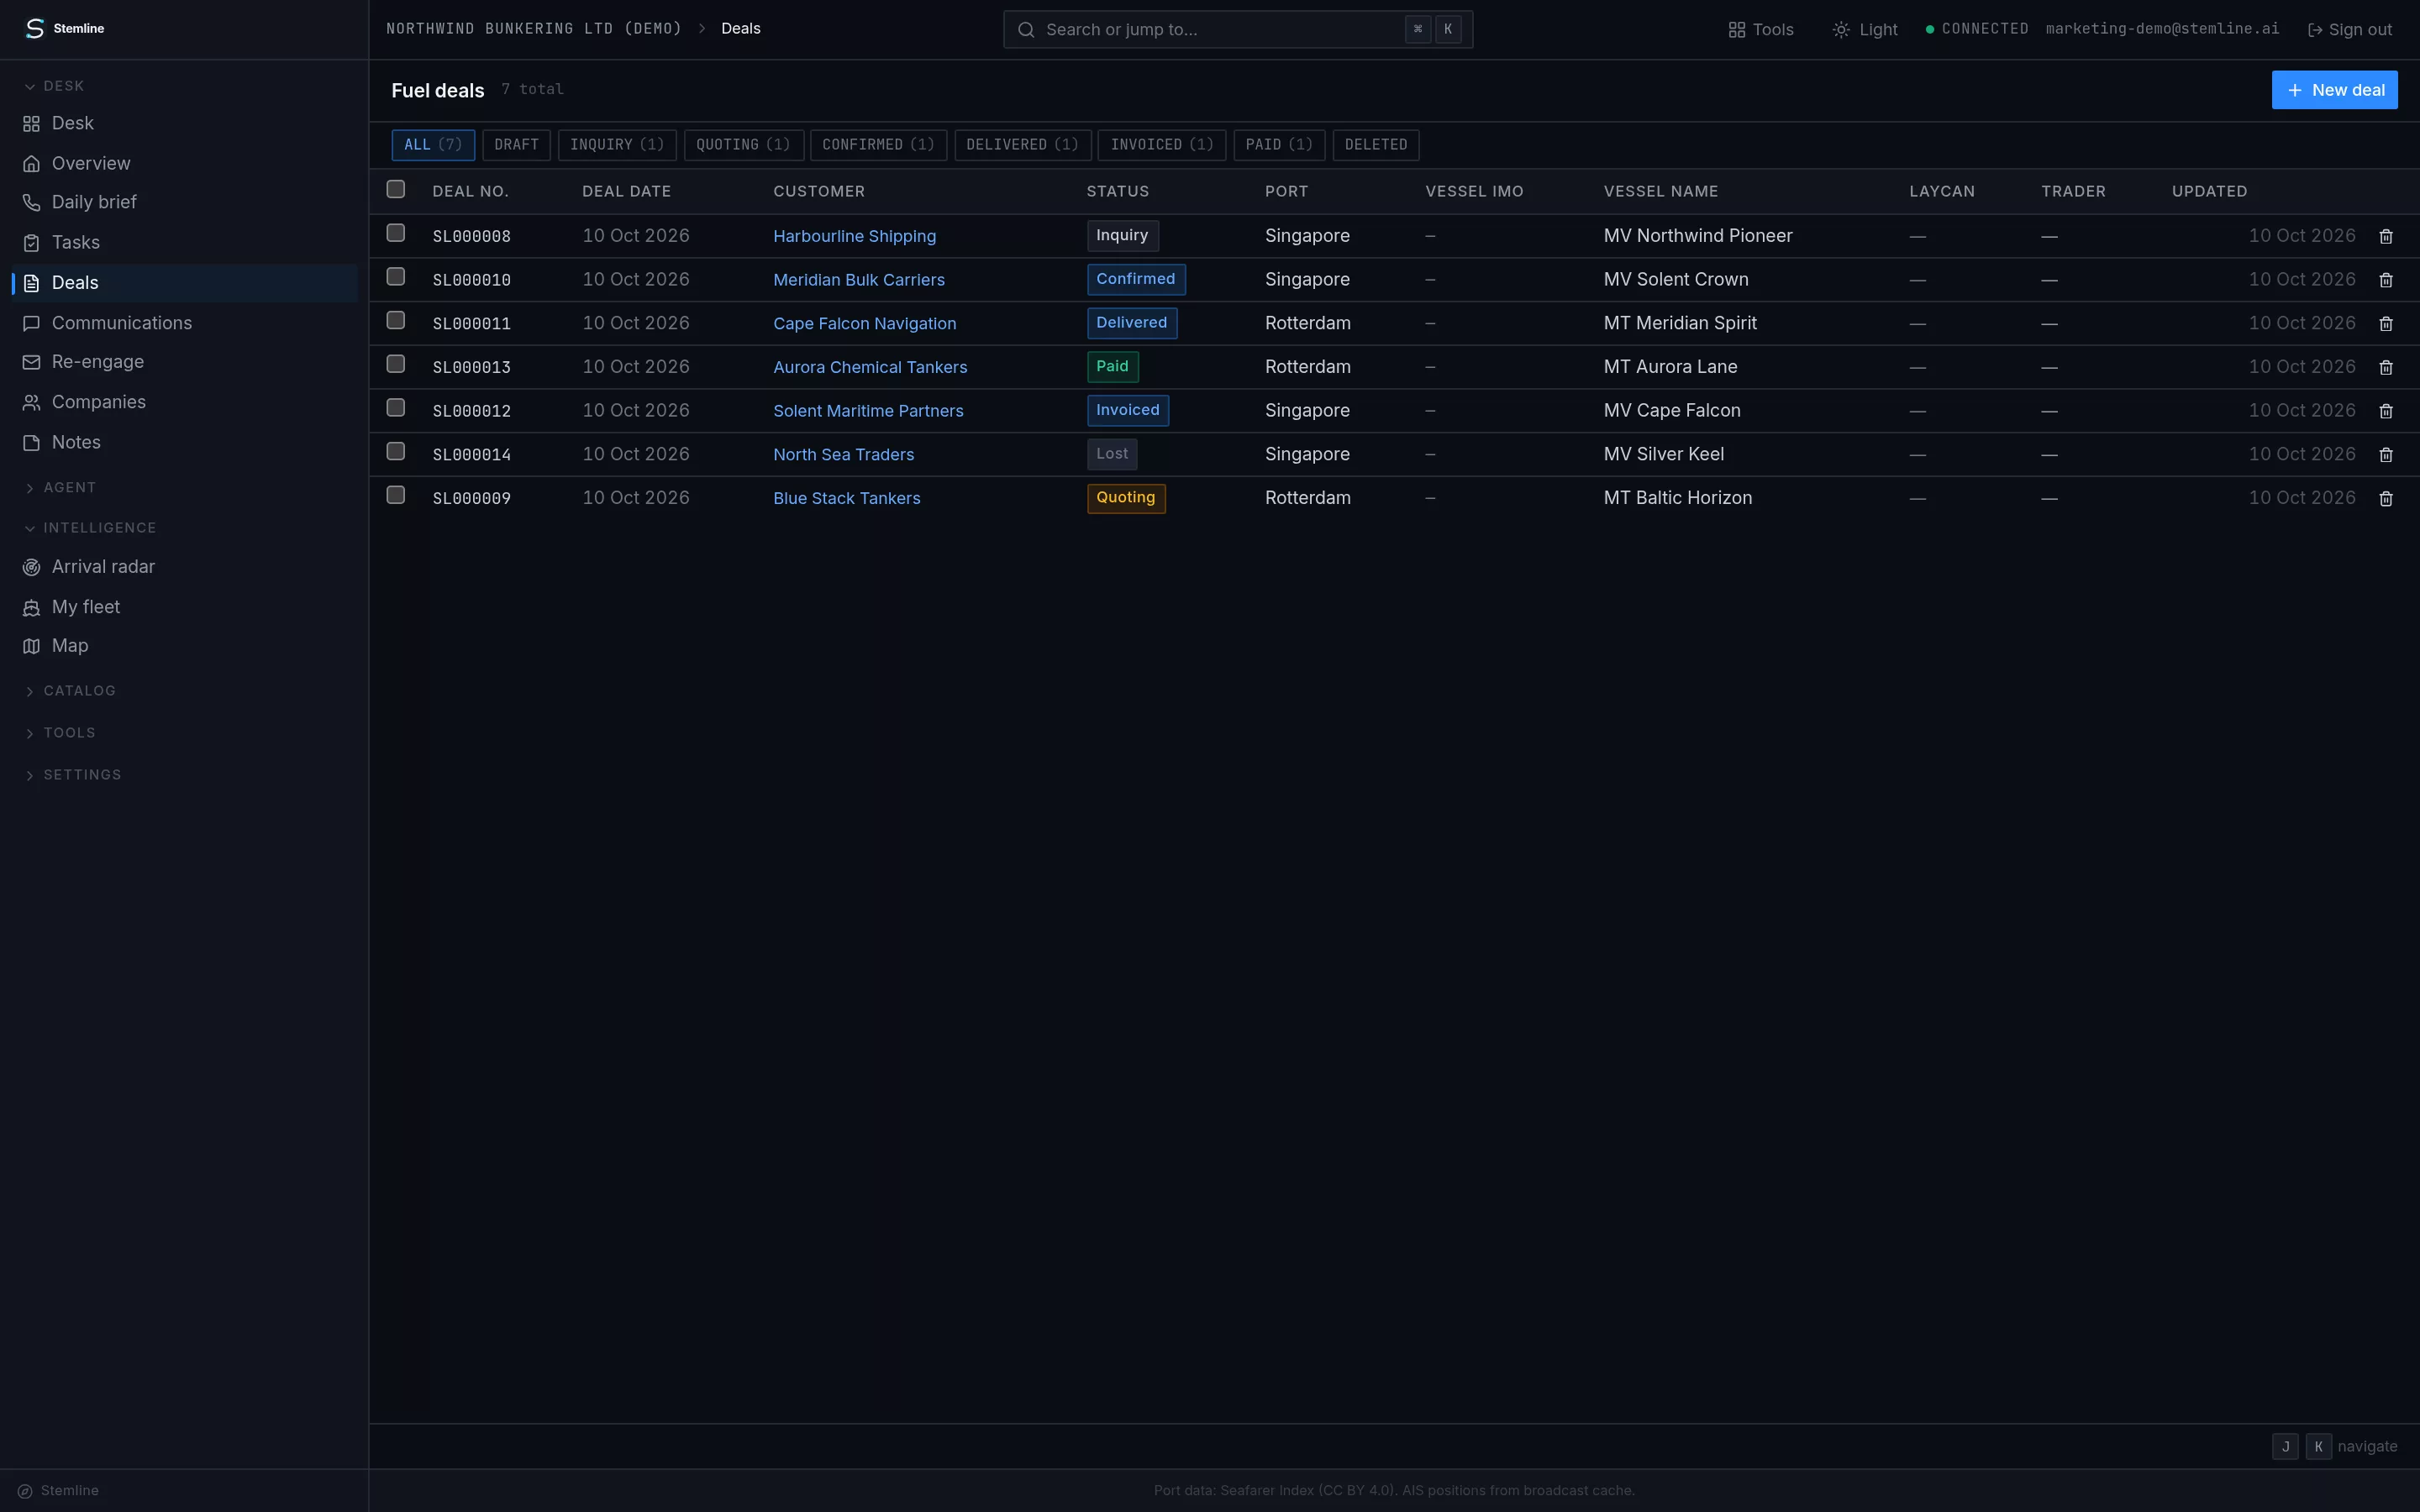Collapse the DESK sidebar section
Image resolution: width=2420 pixels, height=1512 pixels.
coord(54,87)
